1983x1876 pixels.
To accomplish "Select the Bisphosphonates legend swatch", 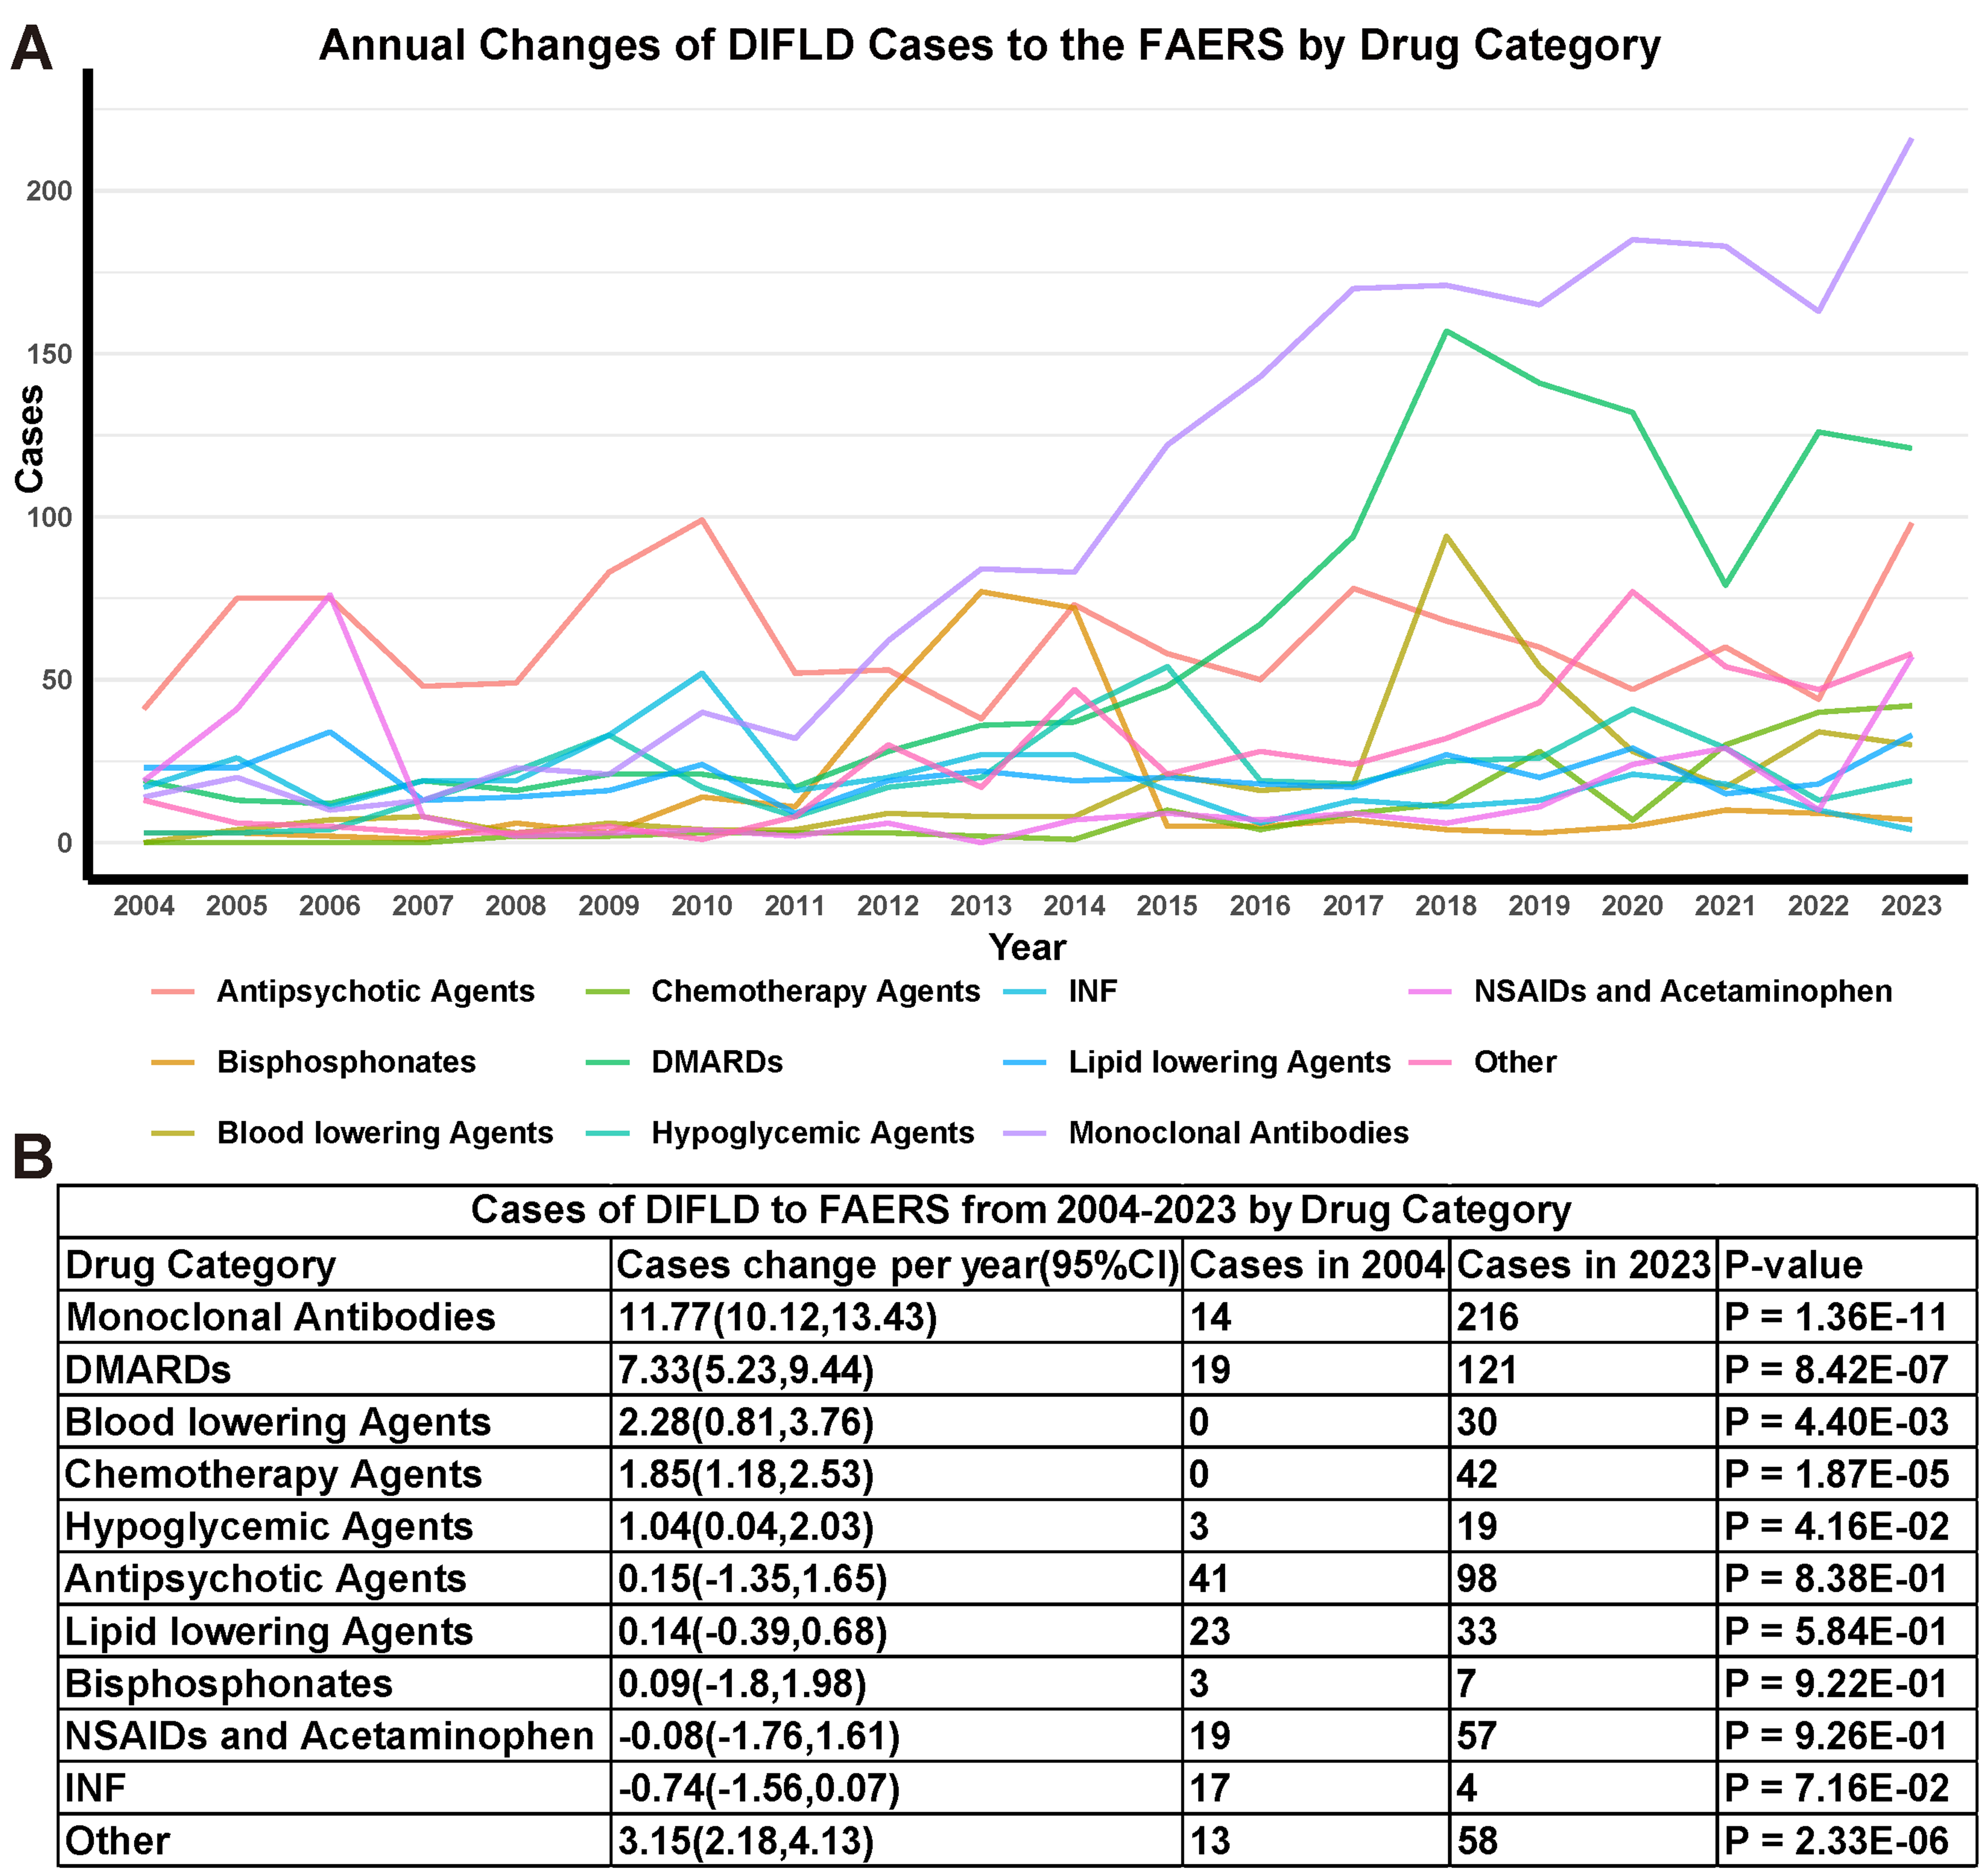I will point(172,1063).
